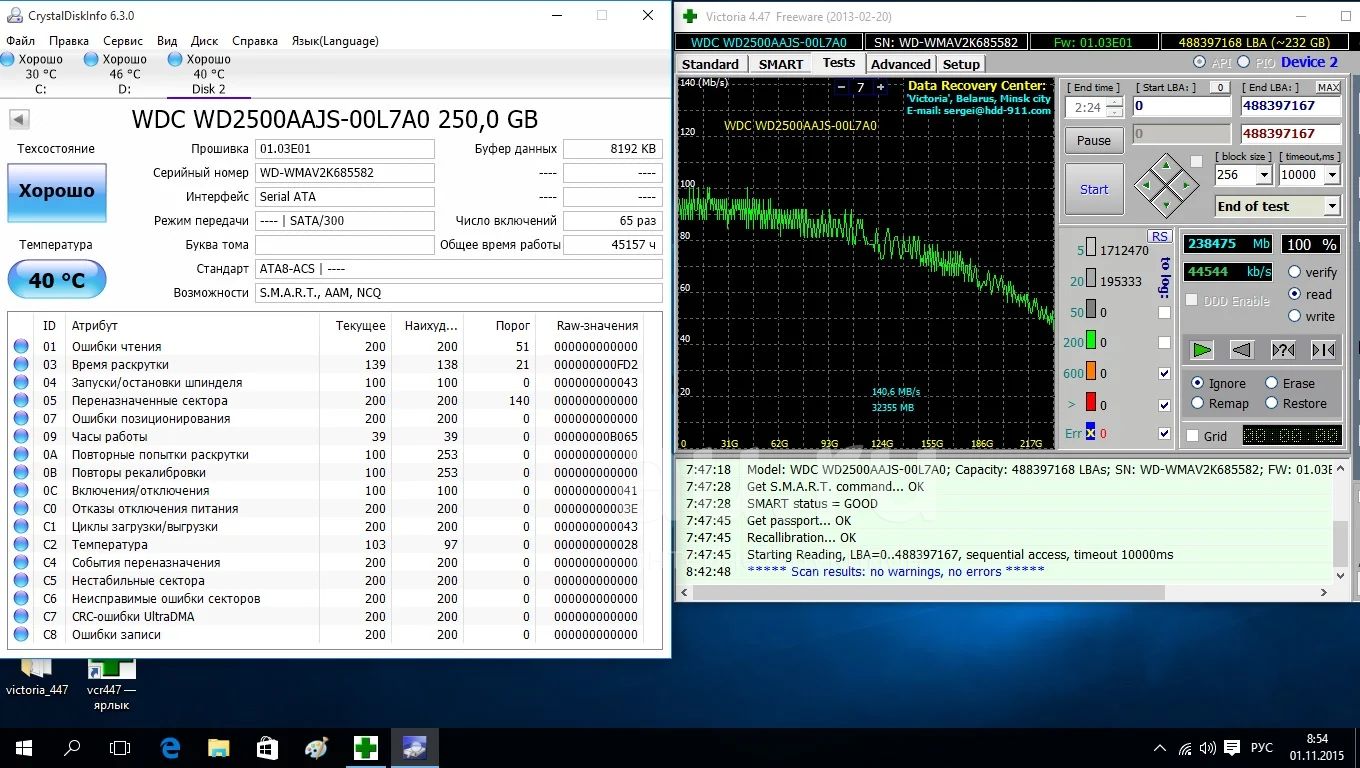The width and height of the screenshot is (1360, 768).
Task: Open taskbar search
Action: pos(72,747)
